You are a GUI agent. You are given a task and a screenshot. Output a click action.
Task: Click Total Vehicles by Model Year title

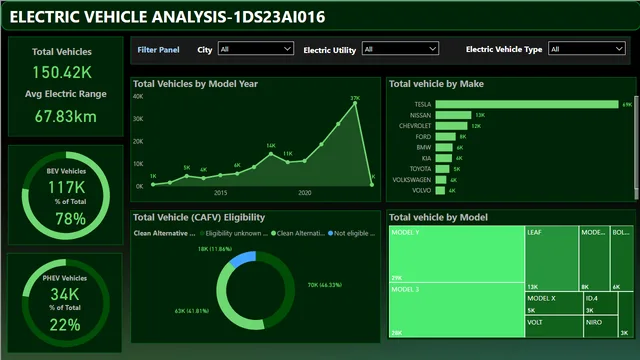(x=195, y=84)
